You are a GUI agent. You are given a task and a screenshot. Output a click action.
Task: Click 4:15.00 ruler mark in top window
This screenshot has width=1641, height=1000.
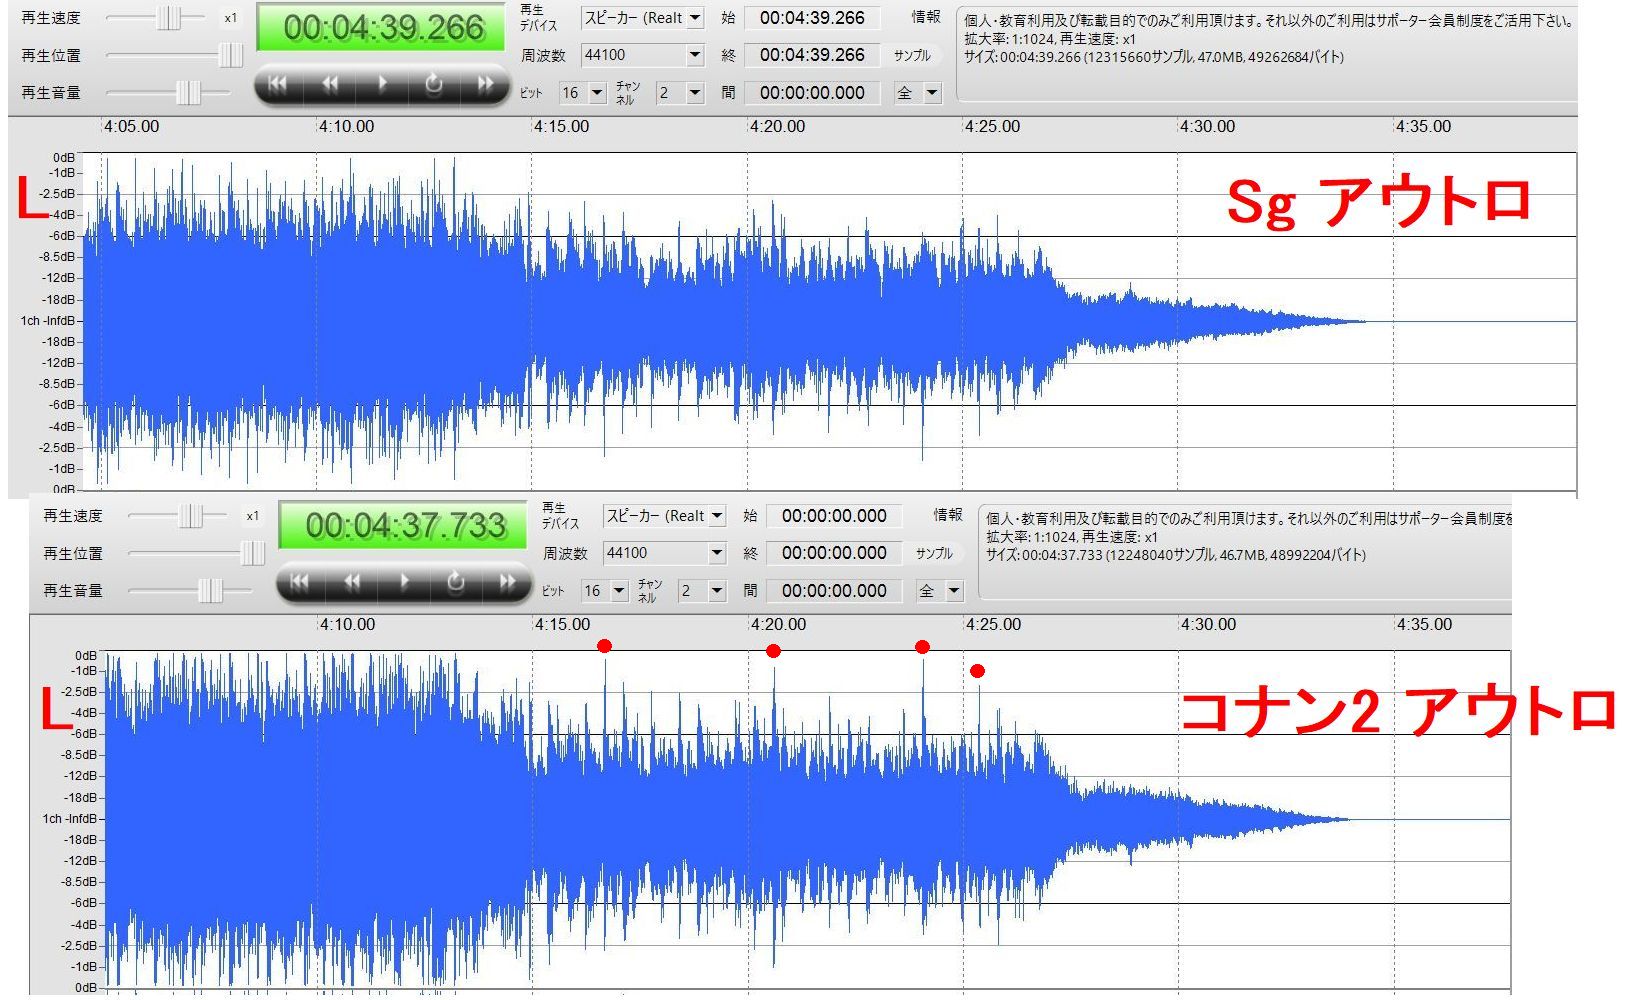click(x=562, y=127)
